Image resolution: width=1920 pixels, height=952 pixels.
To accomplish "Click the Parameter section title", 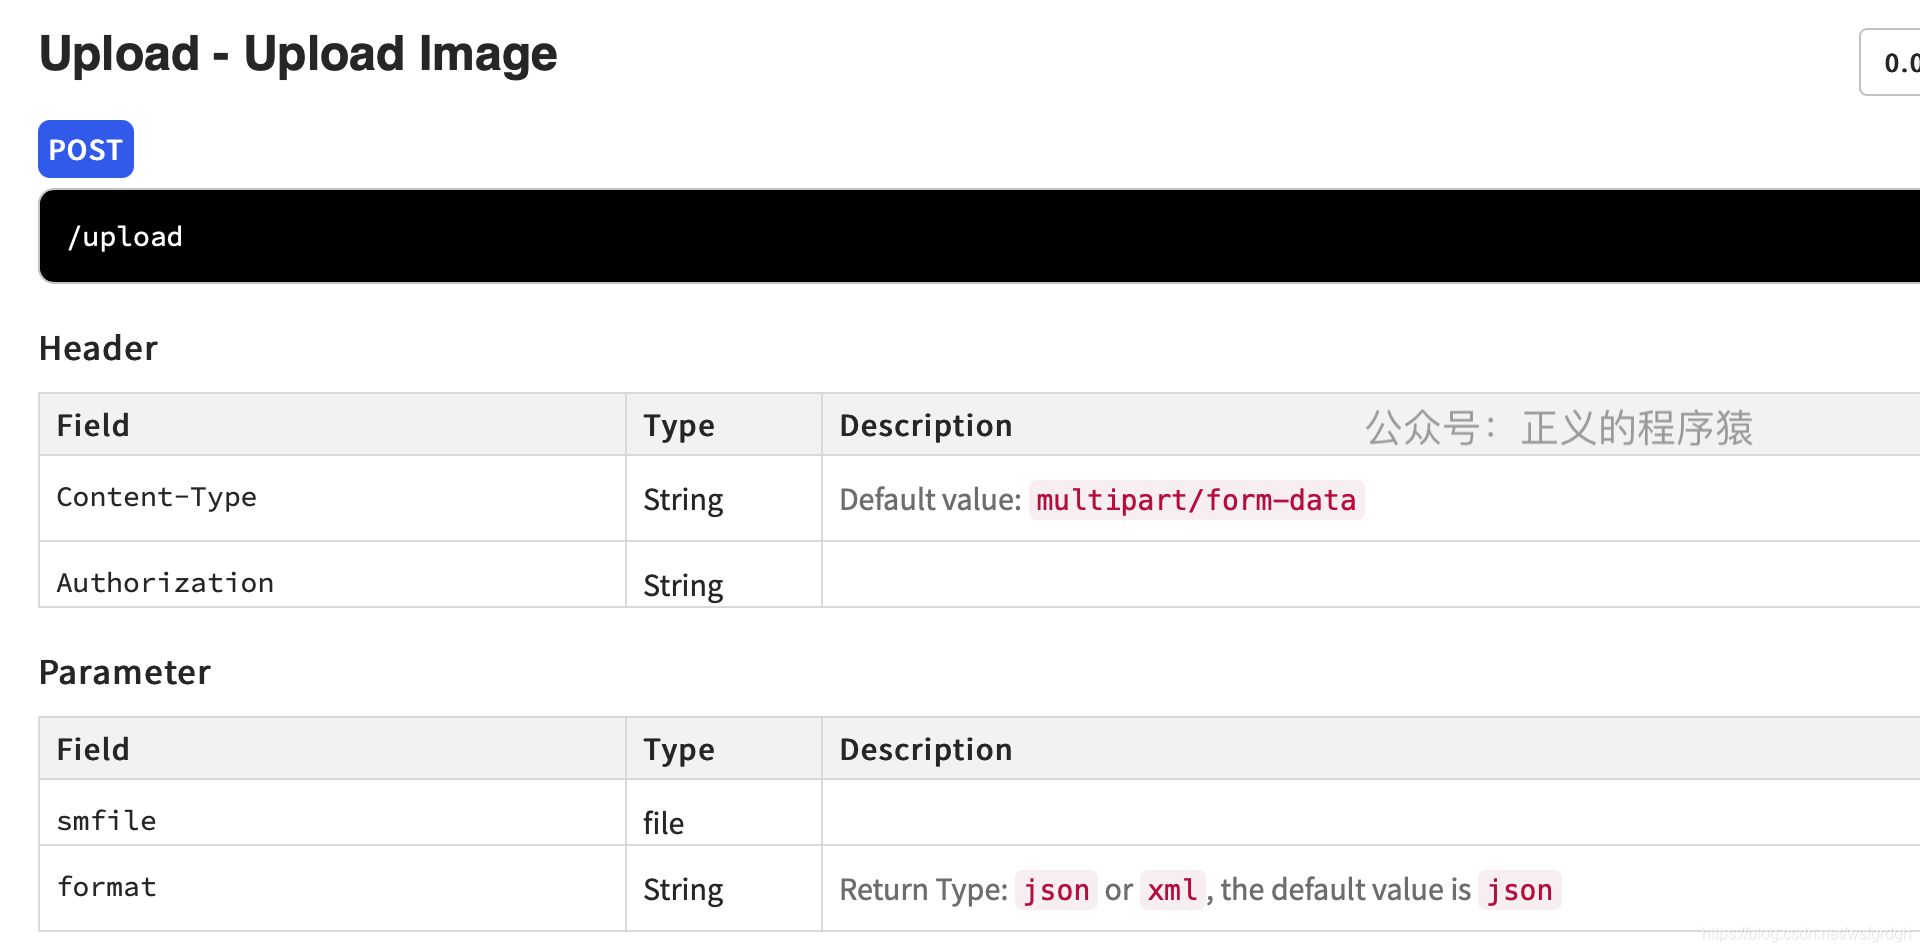I will coord(124,672).
